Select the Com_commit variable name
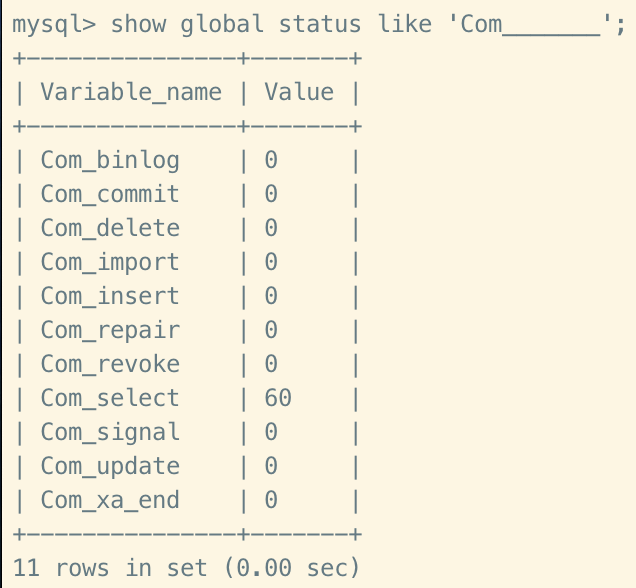This screenshot has height=588, width=636. [110, 194]
